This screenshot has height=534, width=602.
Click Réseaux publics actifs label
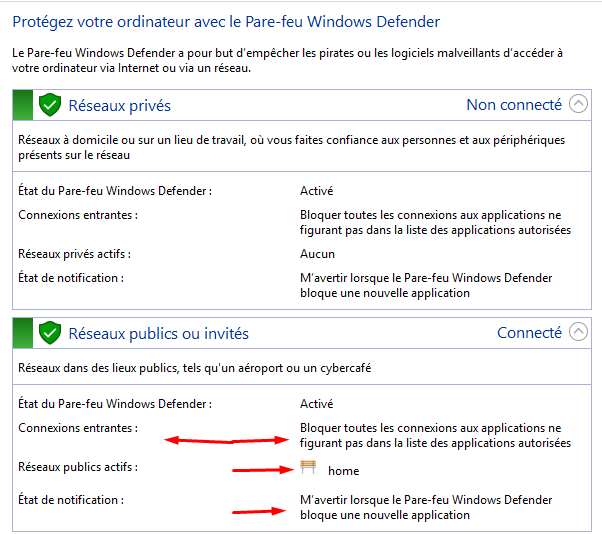(78, 467)
